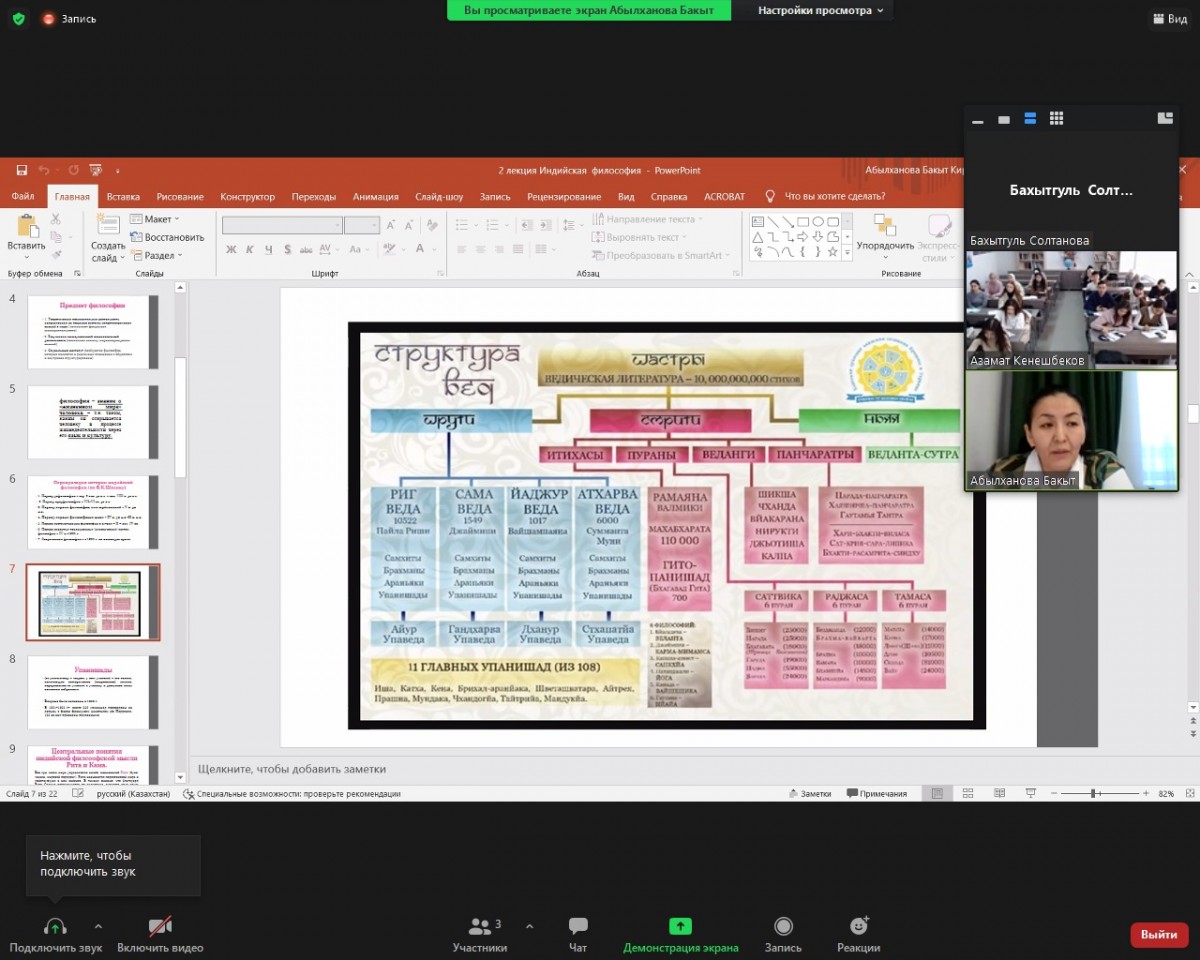
Task: Open Zoom chat panel
Action: (578, 934)
